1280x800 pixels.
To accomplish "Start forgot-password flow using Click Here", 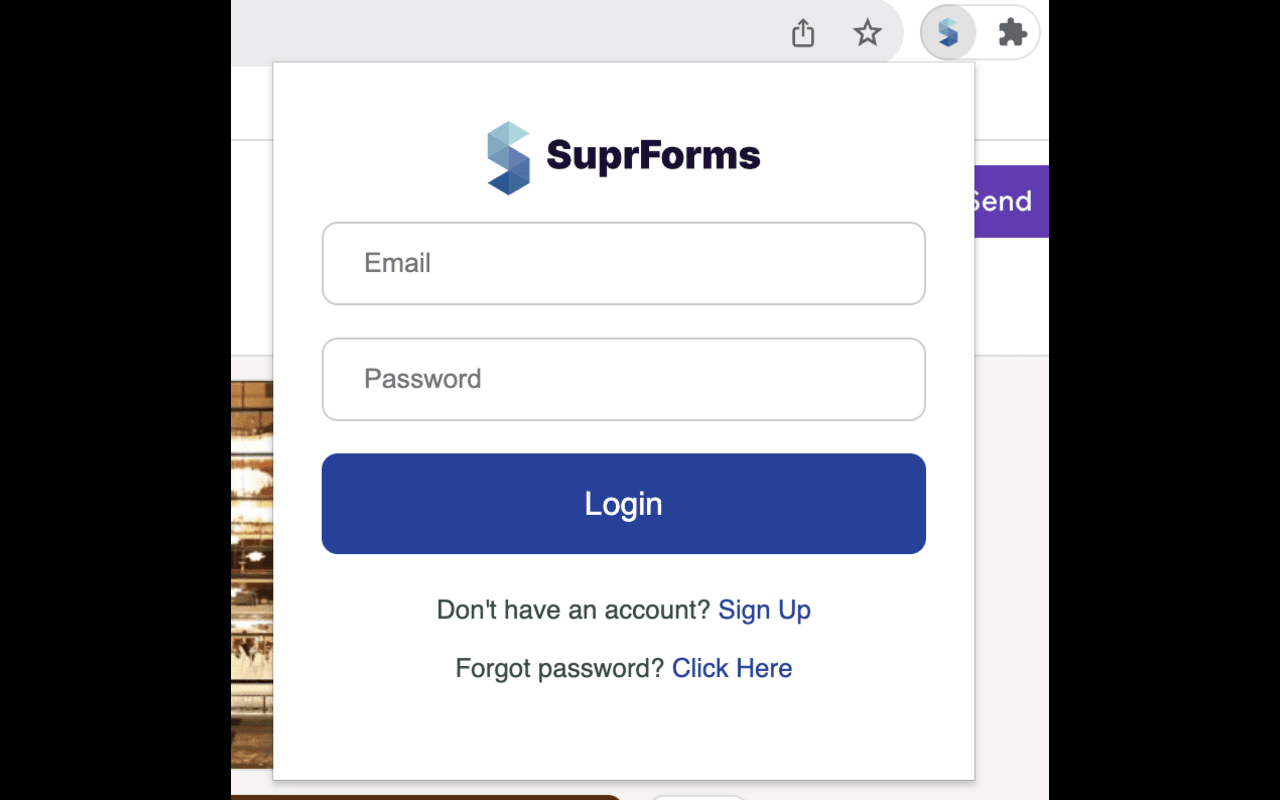I will tap(732, 668).
